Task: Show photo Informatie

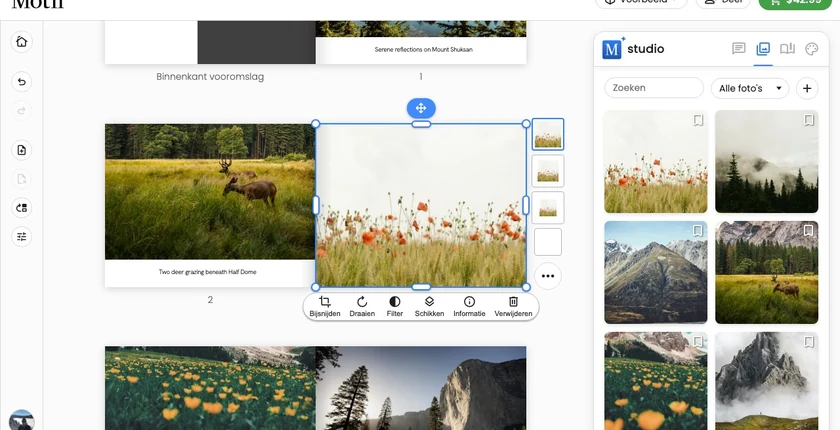Action: [469, 307]
